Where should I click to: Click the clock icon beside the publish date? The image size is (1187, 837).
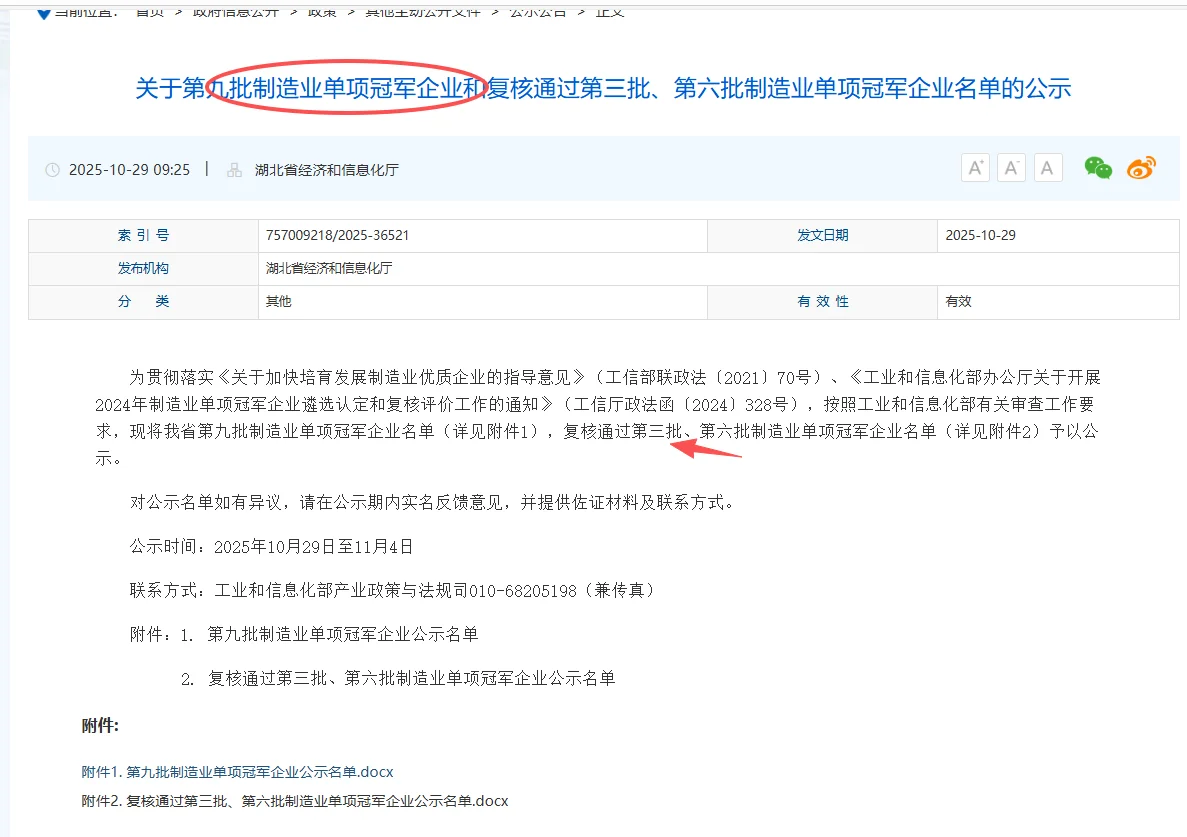click(x=52, y=169)
